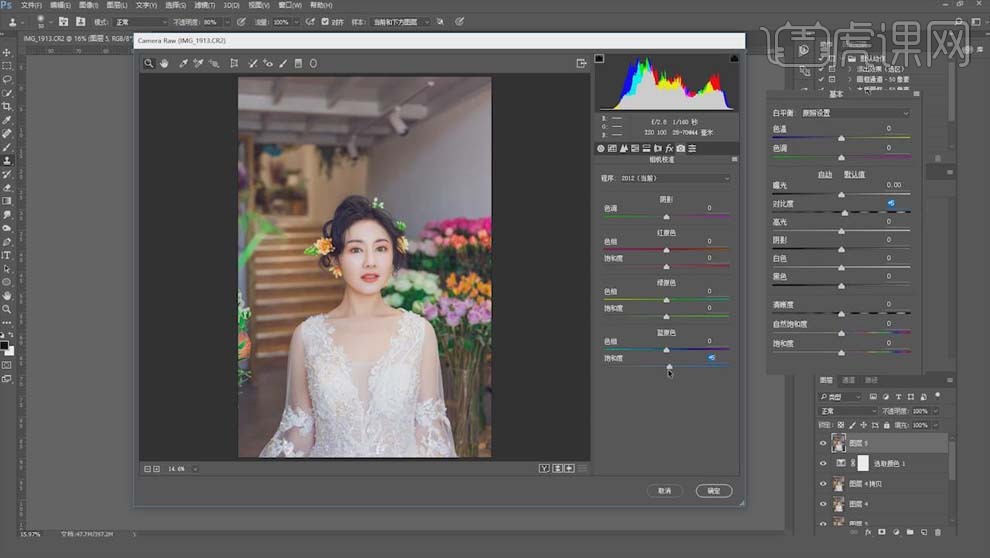Toggle the 对齐 checkbox in options bar
990x558 pixels.
coord(325,21)
